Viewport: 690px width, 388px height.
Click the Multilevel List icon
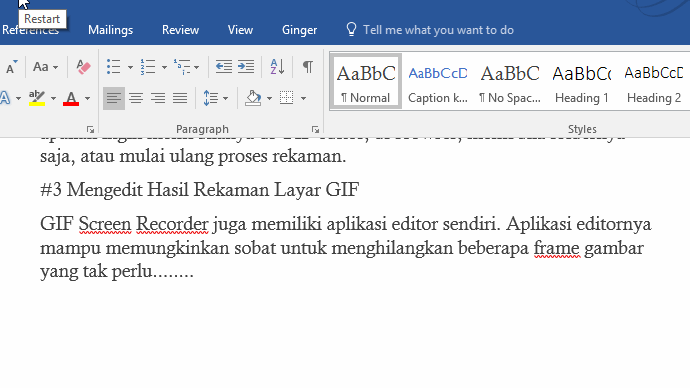coord(182,67)
